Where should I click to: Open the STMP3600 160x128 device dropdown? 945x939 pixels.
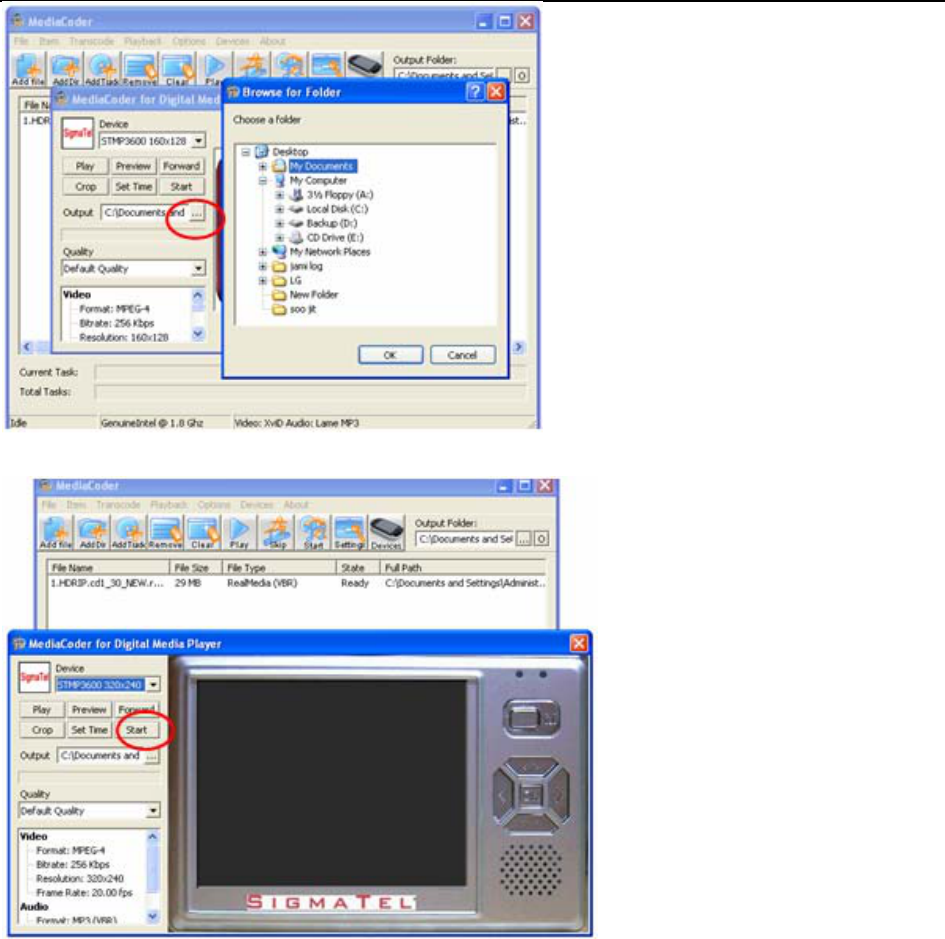[198, 141]
